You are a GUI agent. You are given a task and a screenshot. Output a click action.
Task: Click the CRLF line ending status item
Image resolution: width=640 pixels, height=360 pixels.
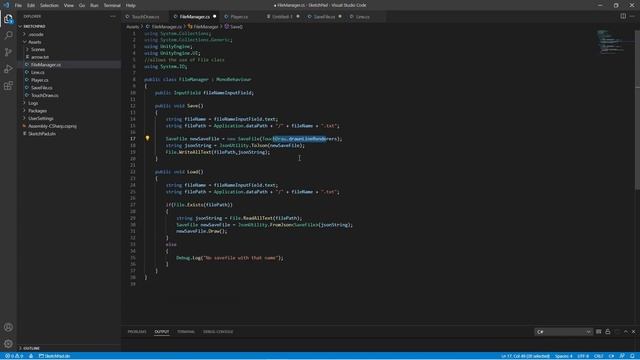point(598,356)
